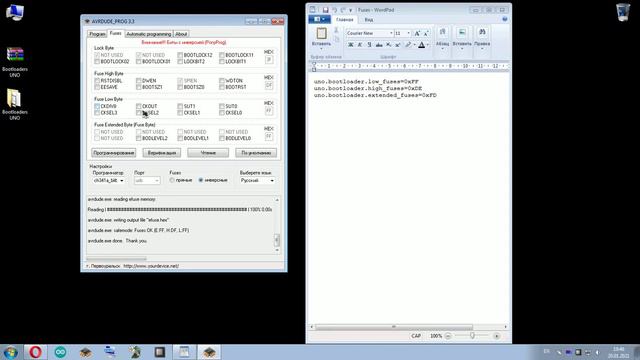
Task: Click the WordPad zoom in plus button
Action: tap(496, 336)
